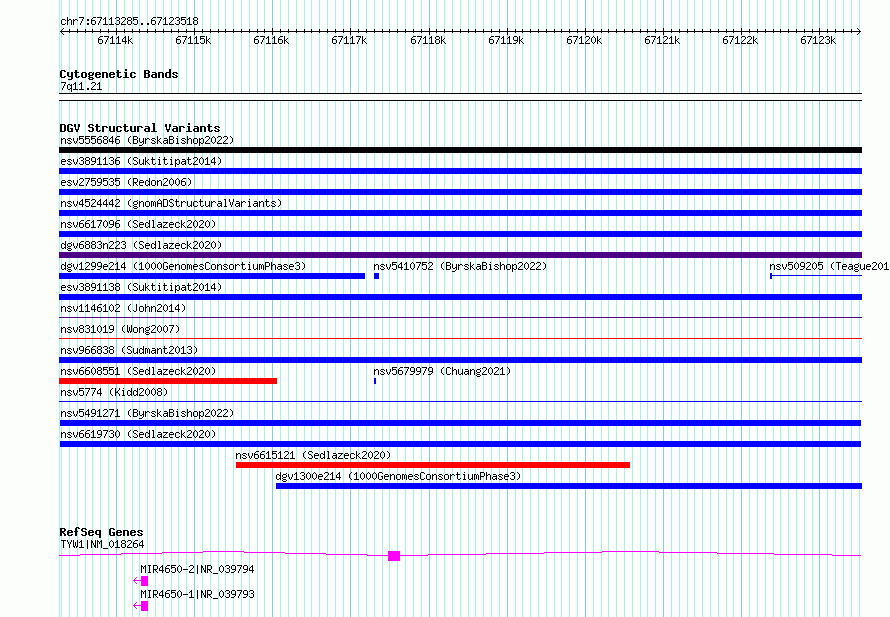Open the Cytogenetic Bands track heading

[119, 74]
